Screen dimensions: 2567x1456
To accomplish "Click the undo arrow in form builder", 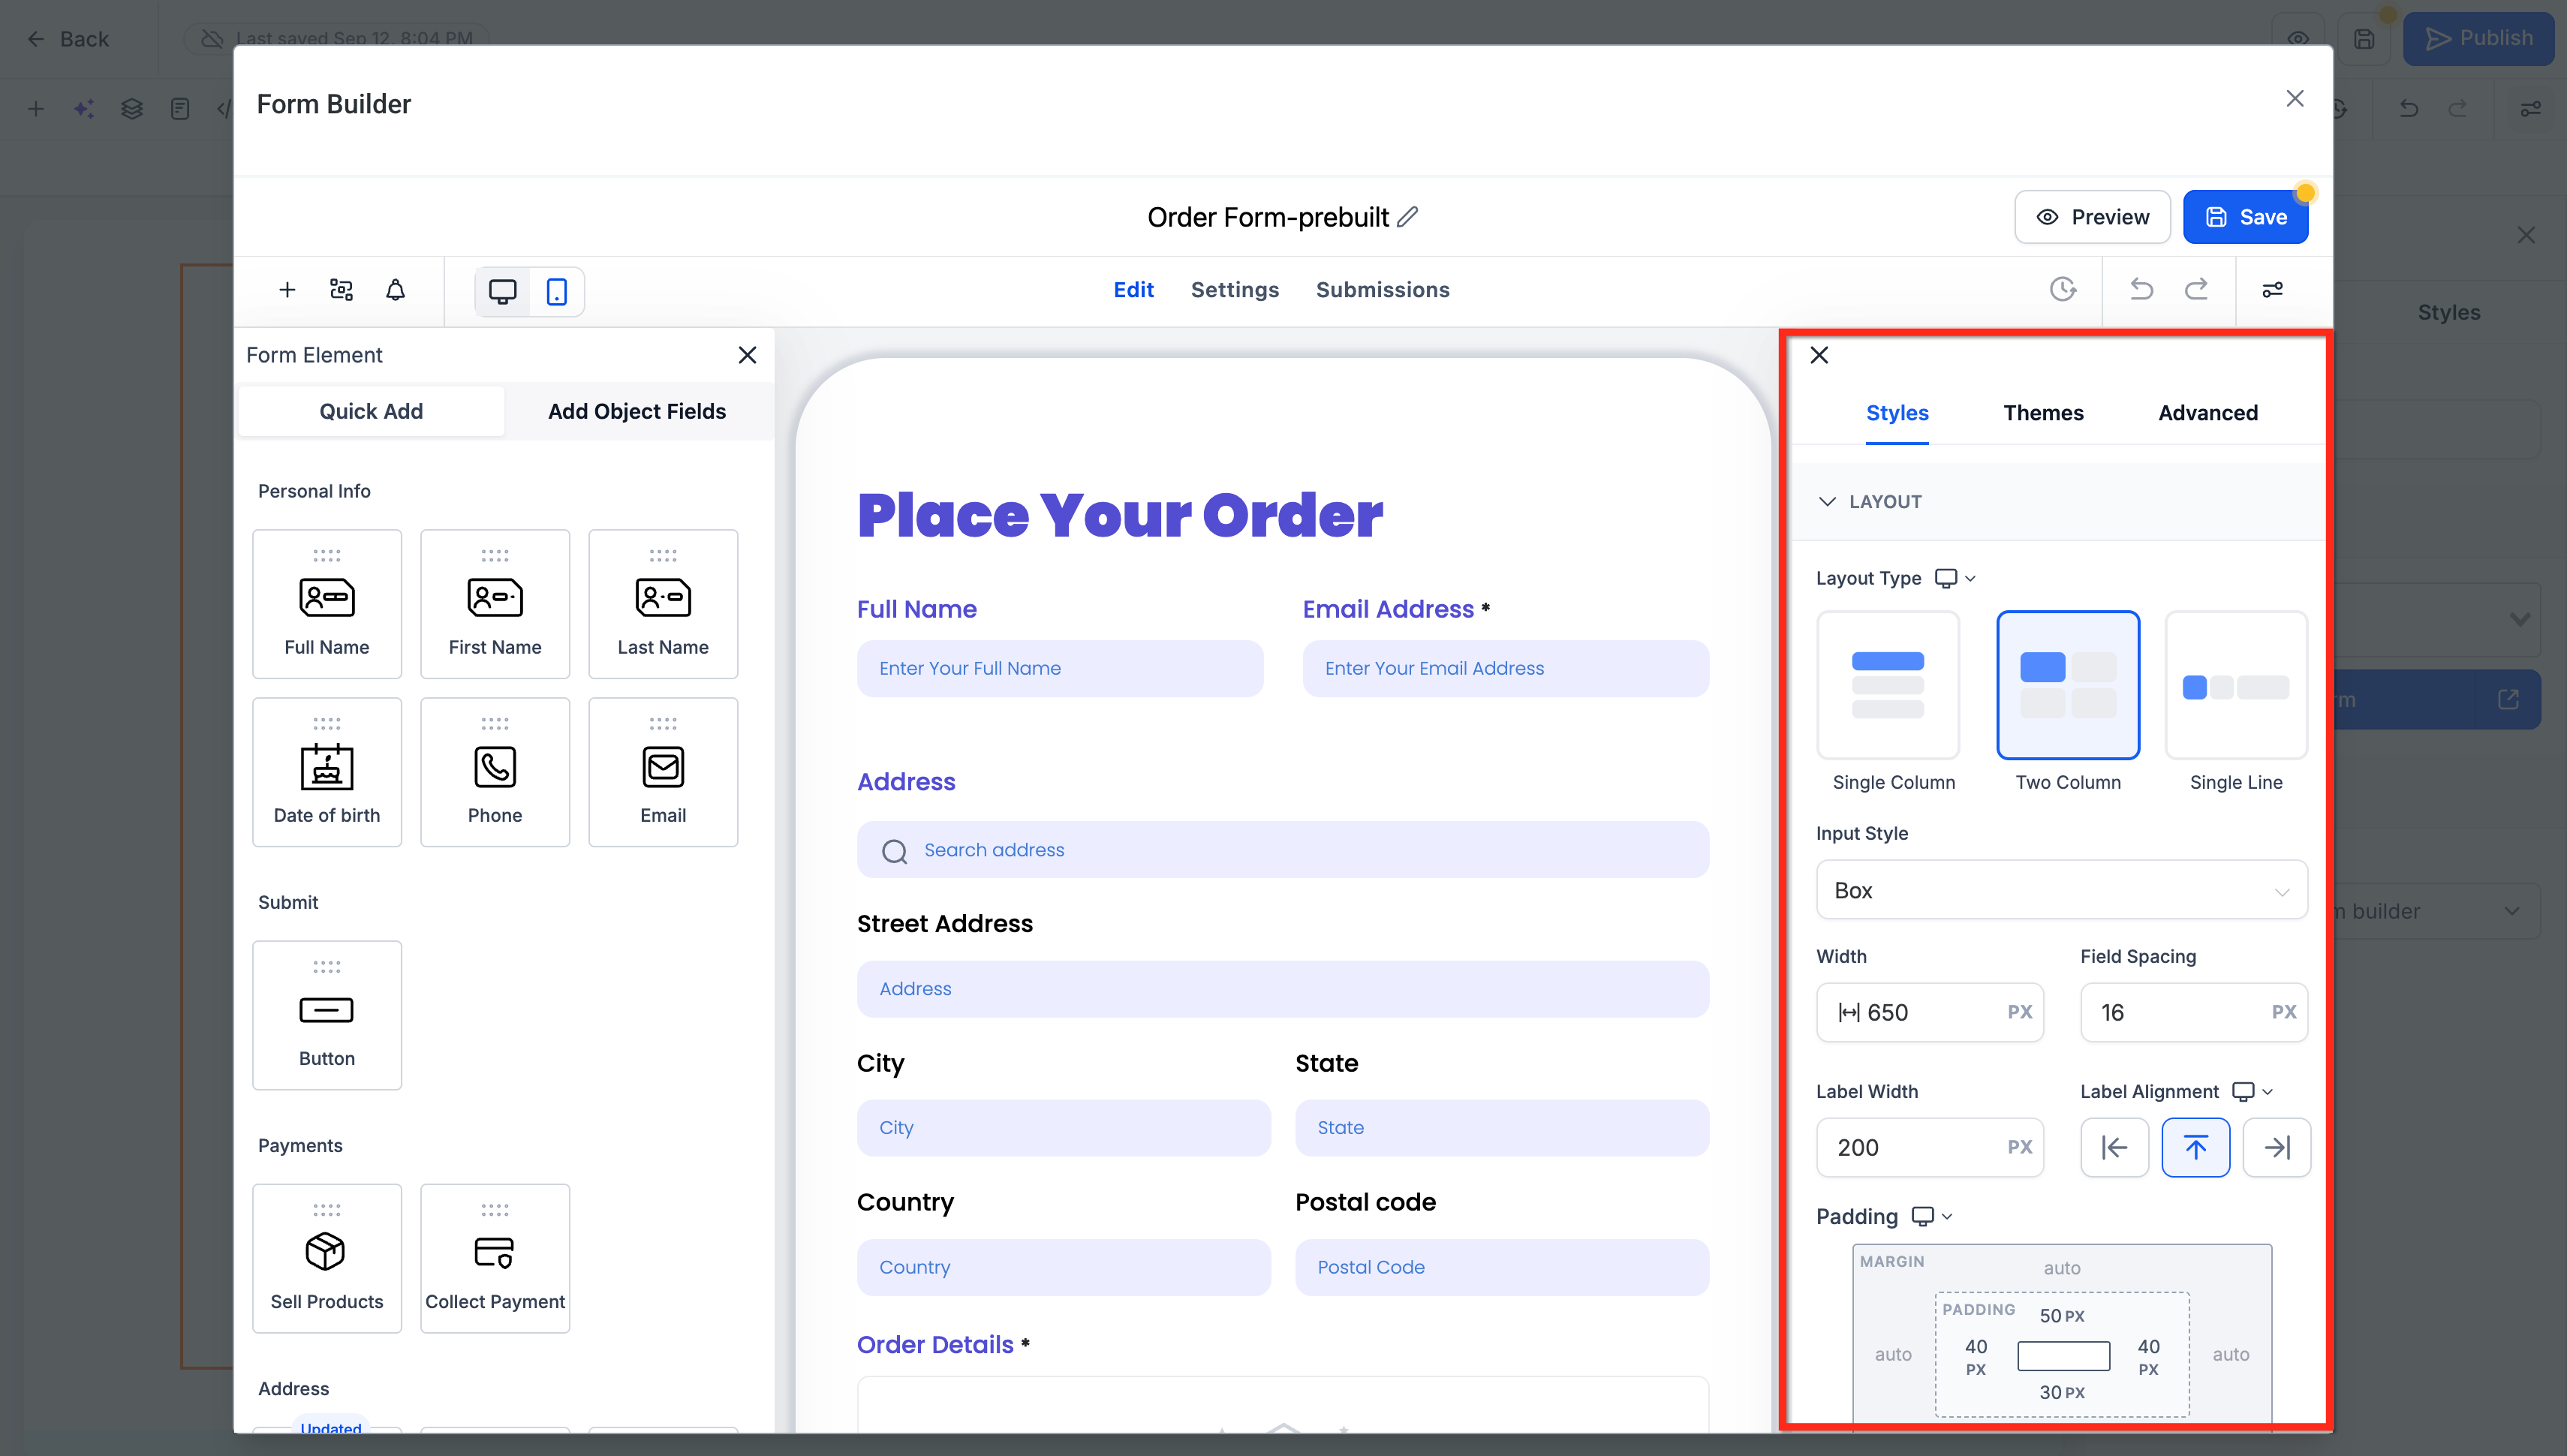I will pos(2141,290).
